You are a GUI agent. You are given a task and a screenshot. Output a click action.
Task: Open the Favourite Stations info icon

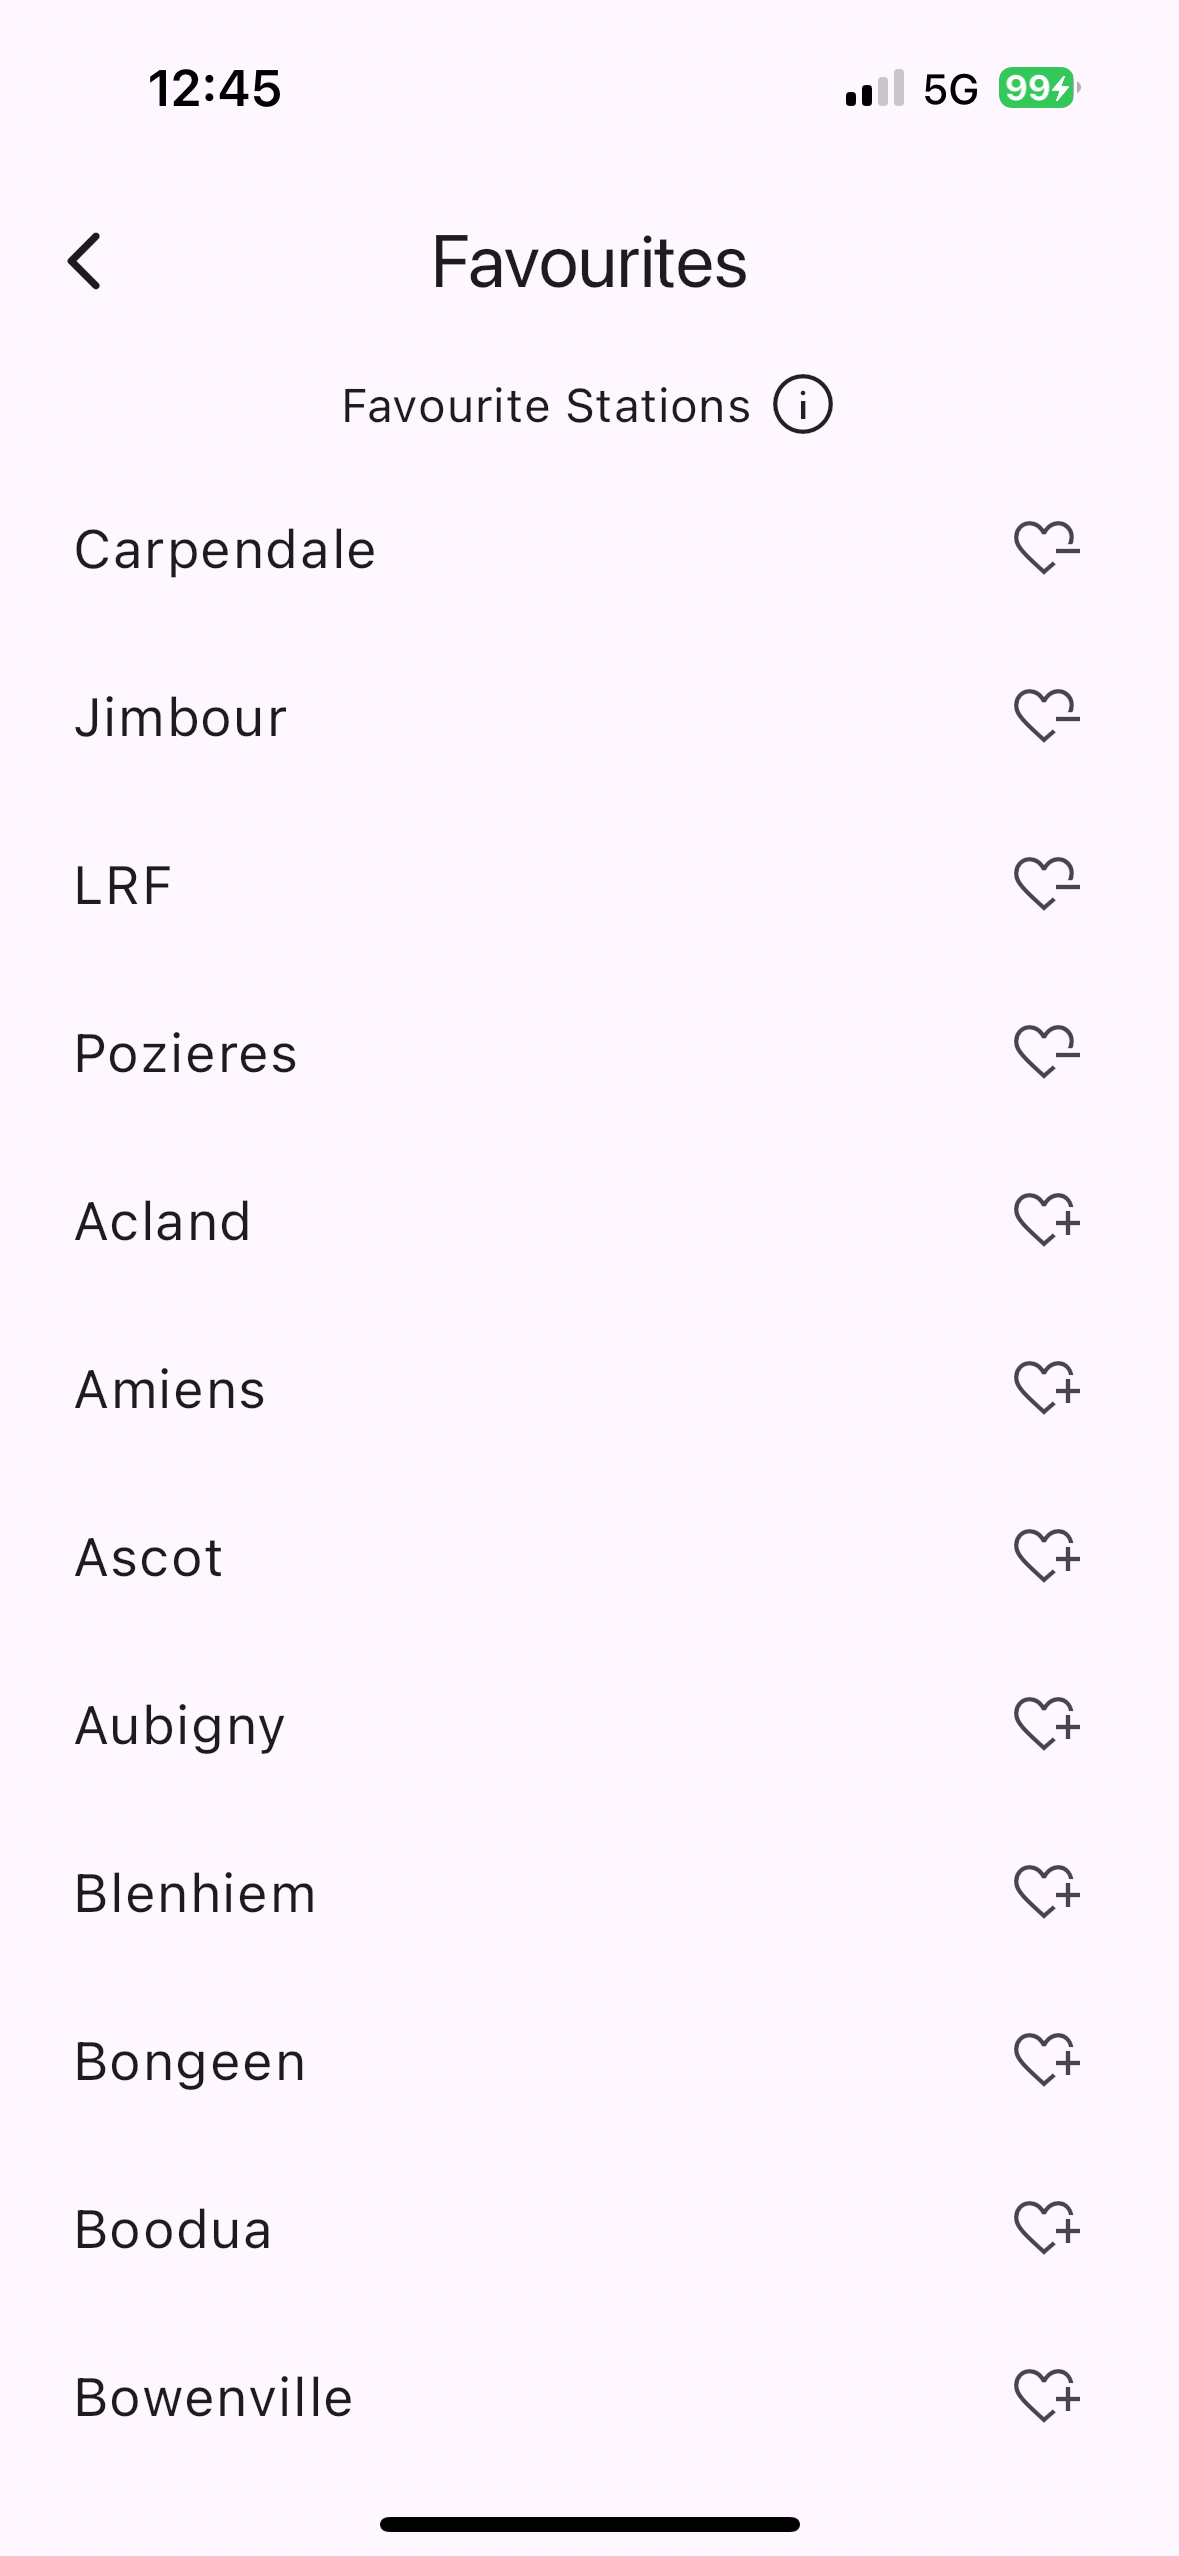coord(802,405)
